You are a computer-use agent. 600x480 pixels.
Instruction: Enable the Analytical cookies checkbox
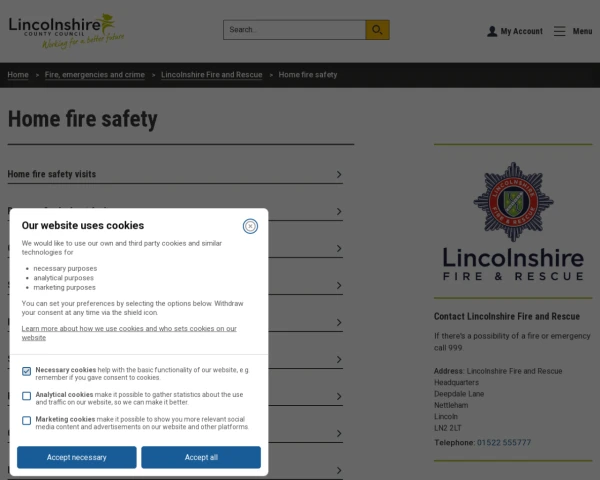(26, 396)
